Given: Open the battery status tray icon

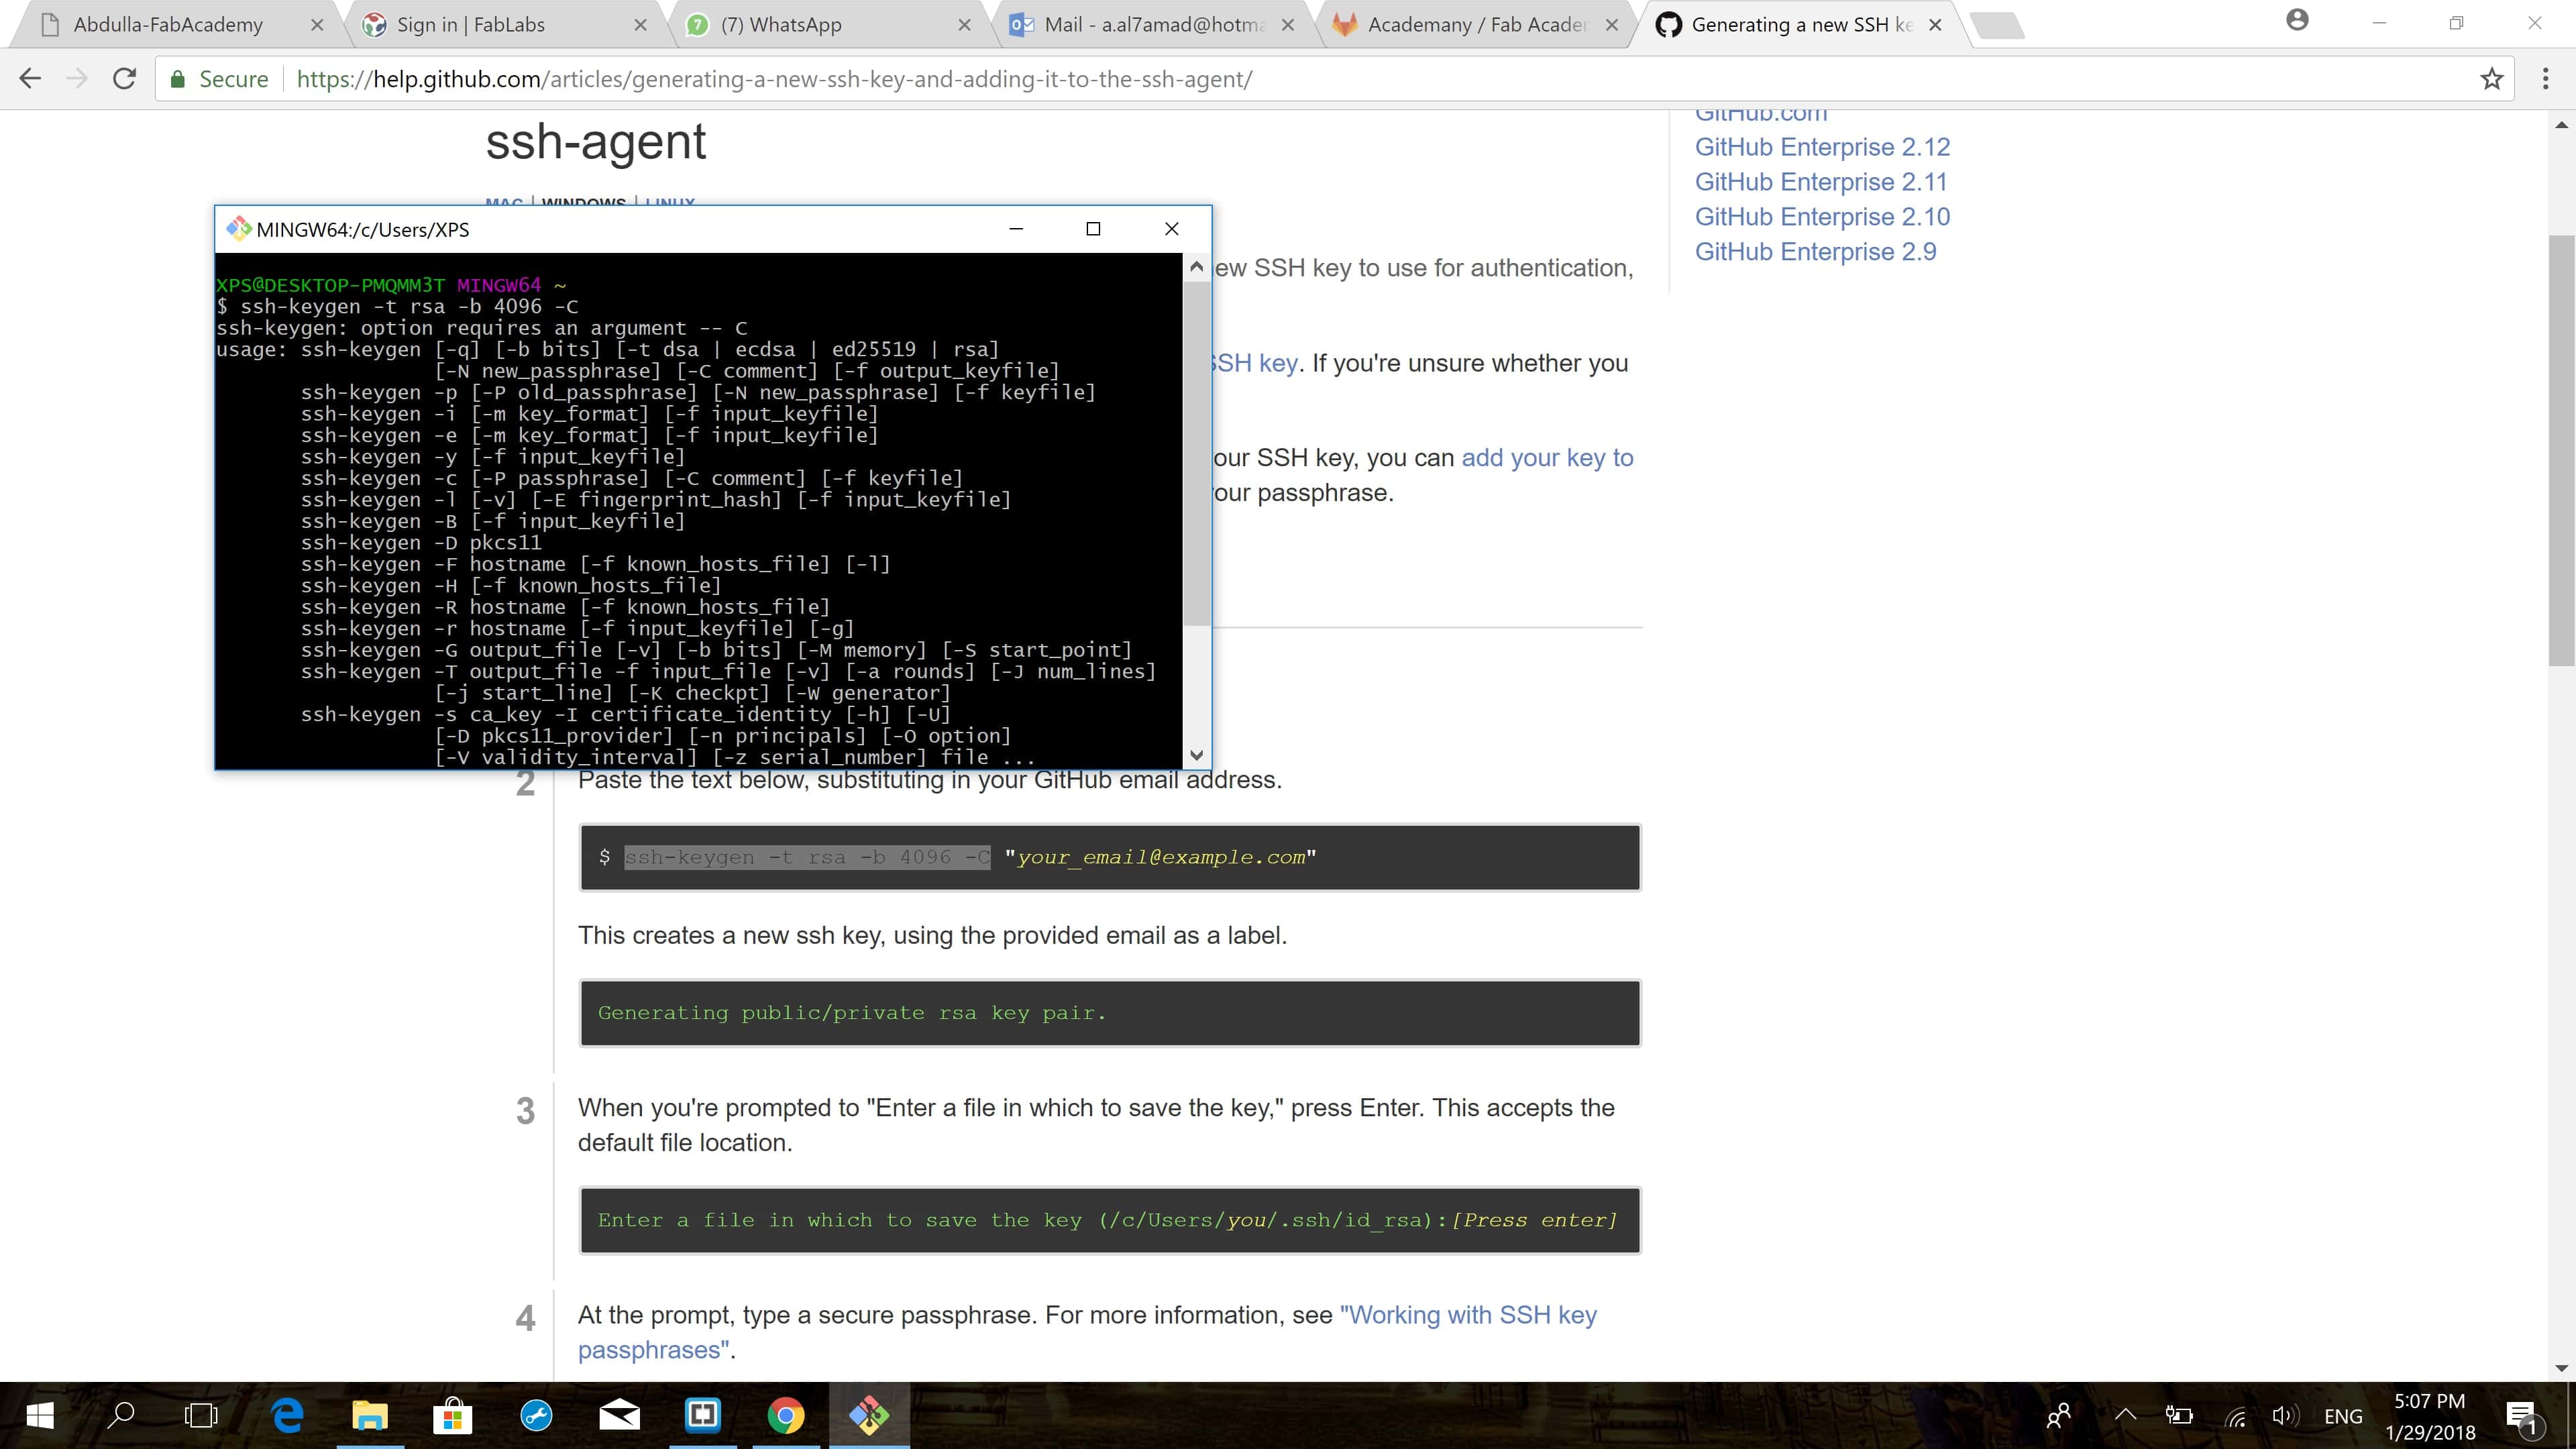Looking at the screenshot, I should (2178, 1415).
